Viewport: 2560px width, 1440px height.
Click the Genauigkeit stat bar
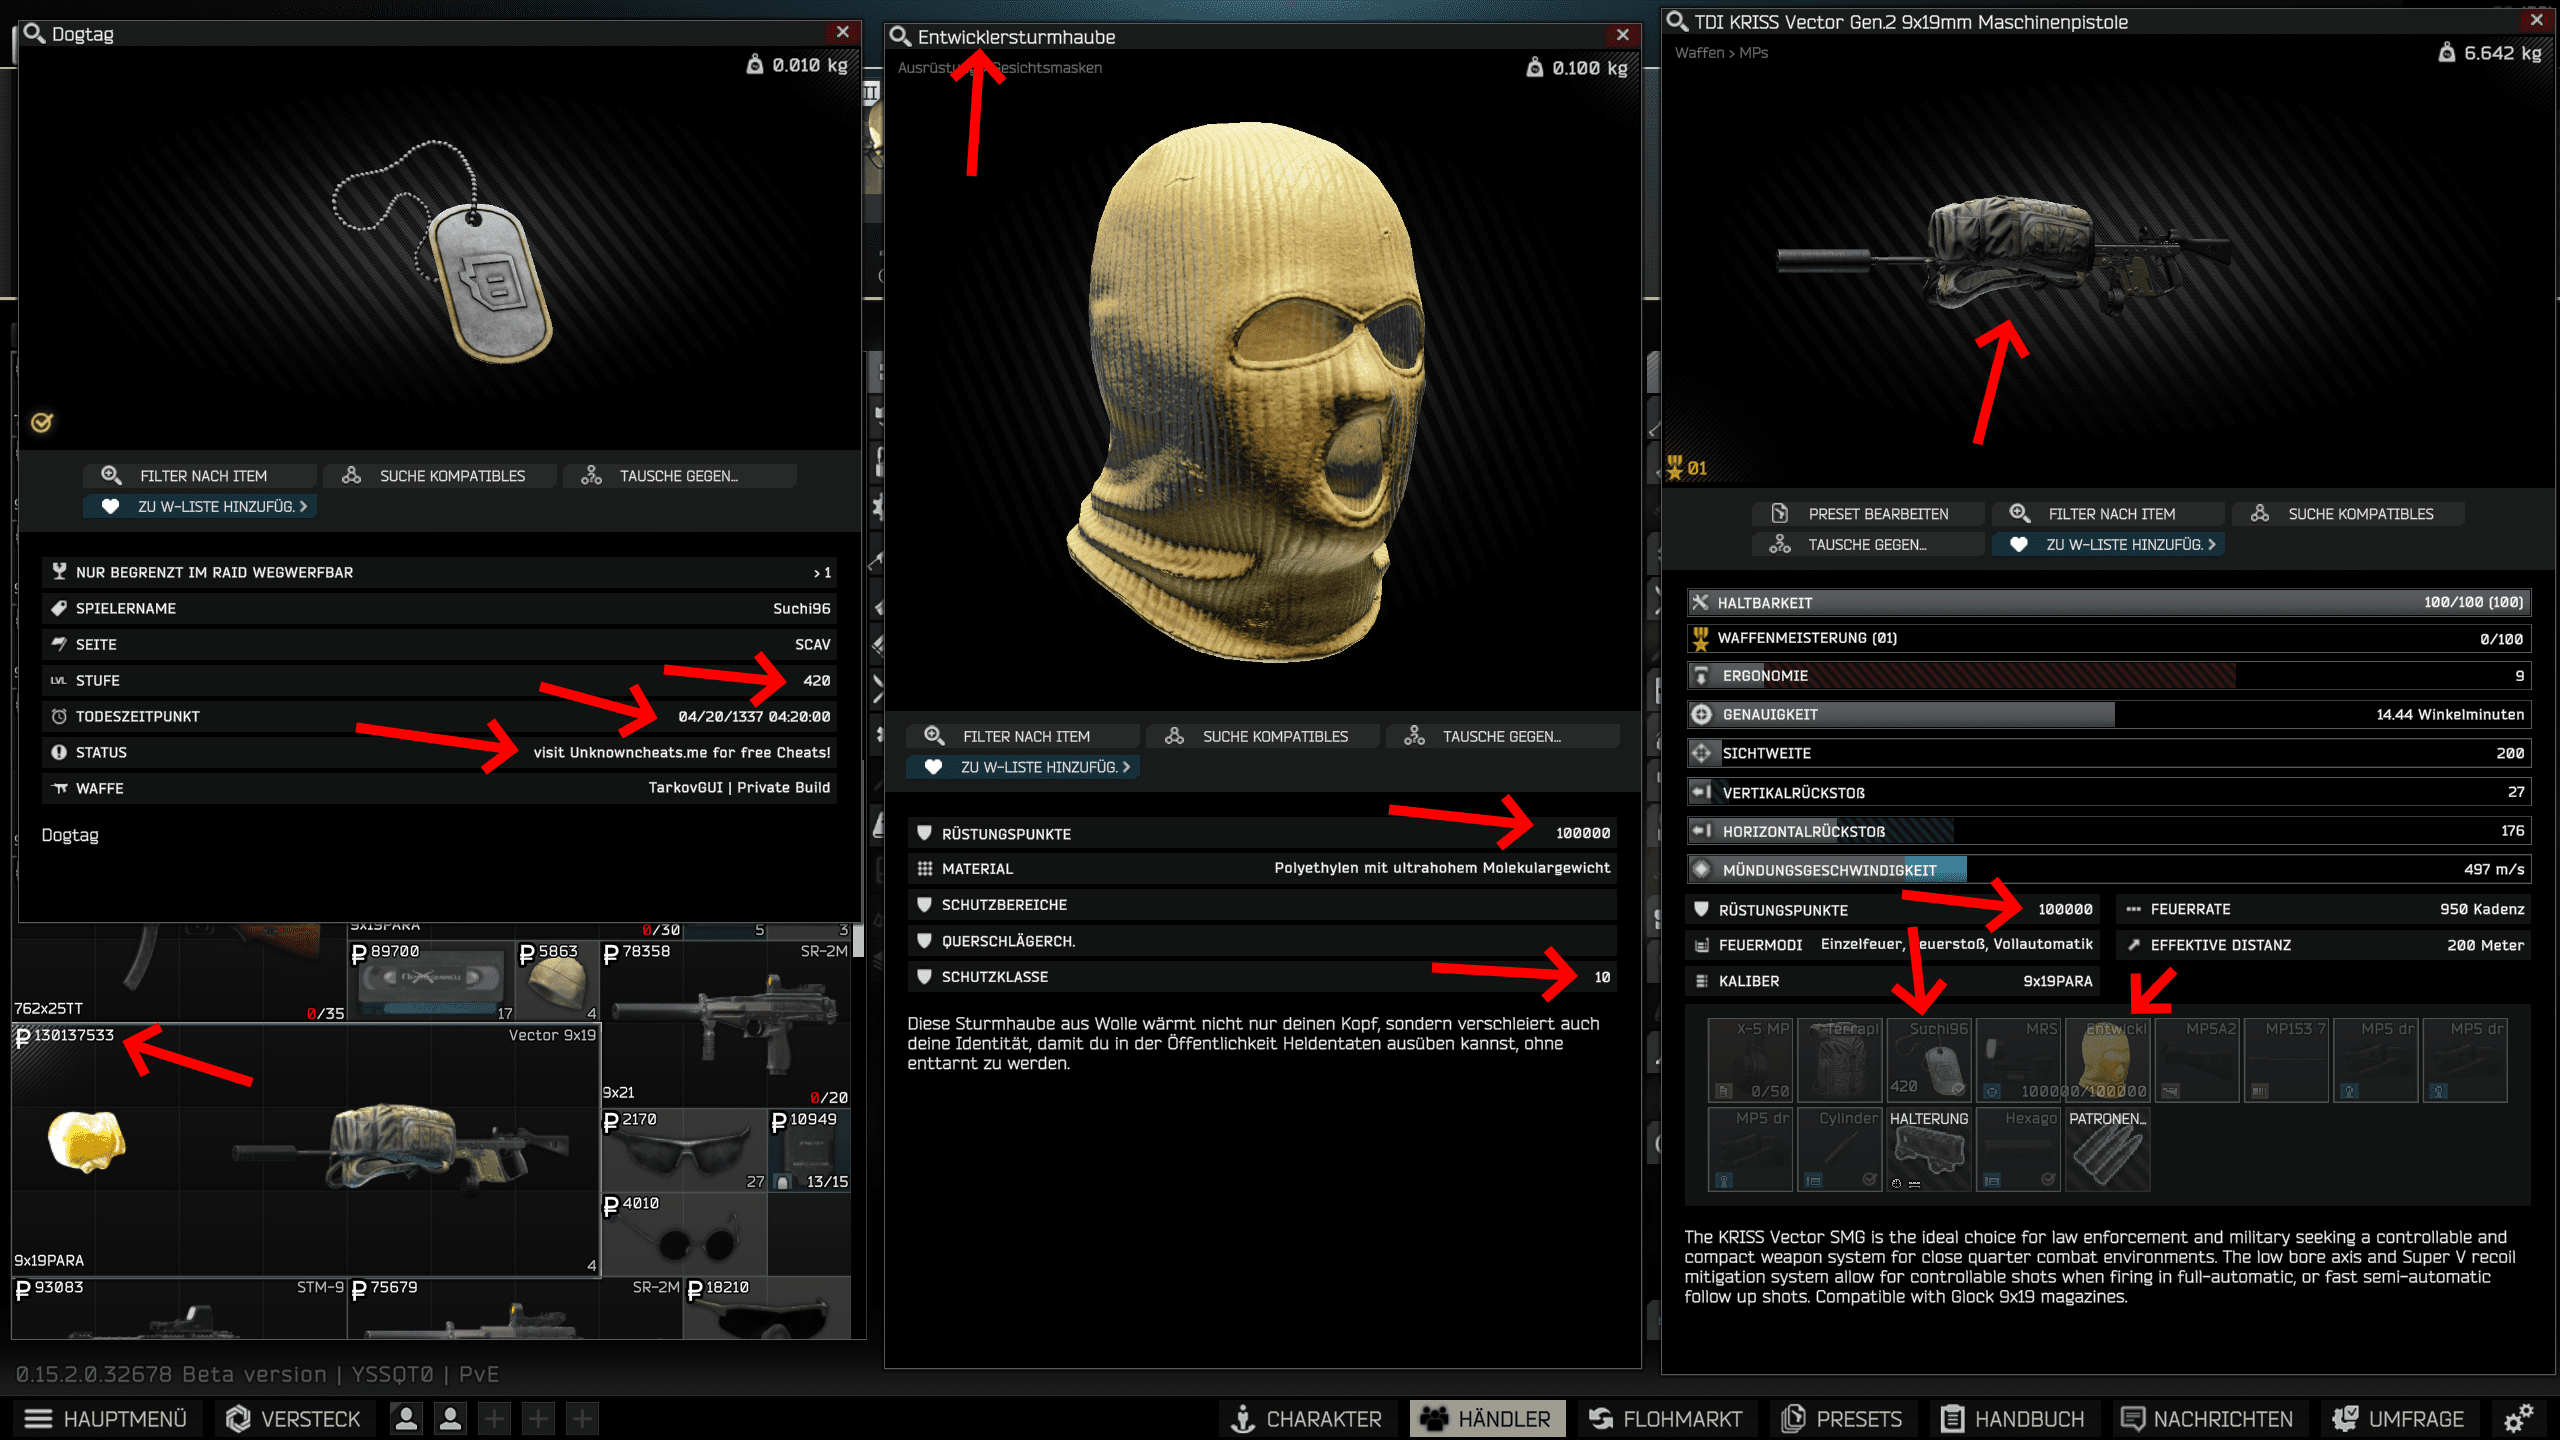pos(2109,714)
